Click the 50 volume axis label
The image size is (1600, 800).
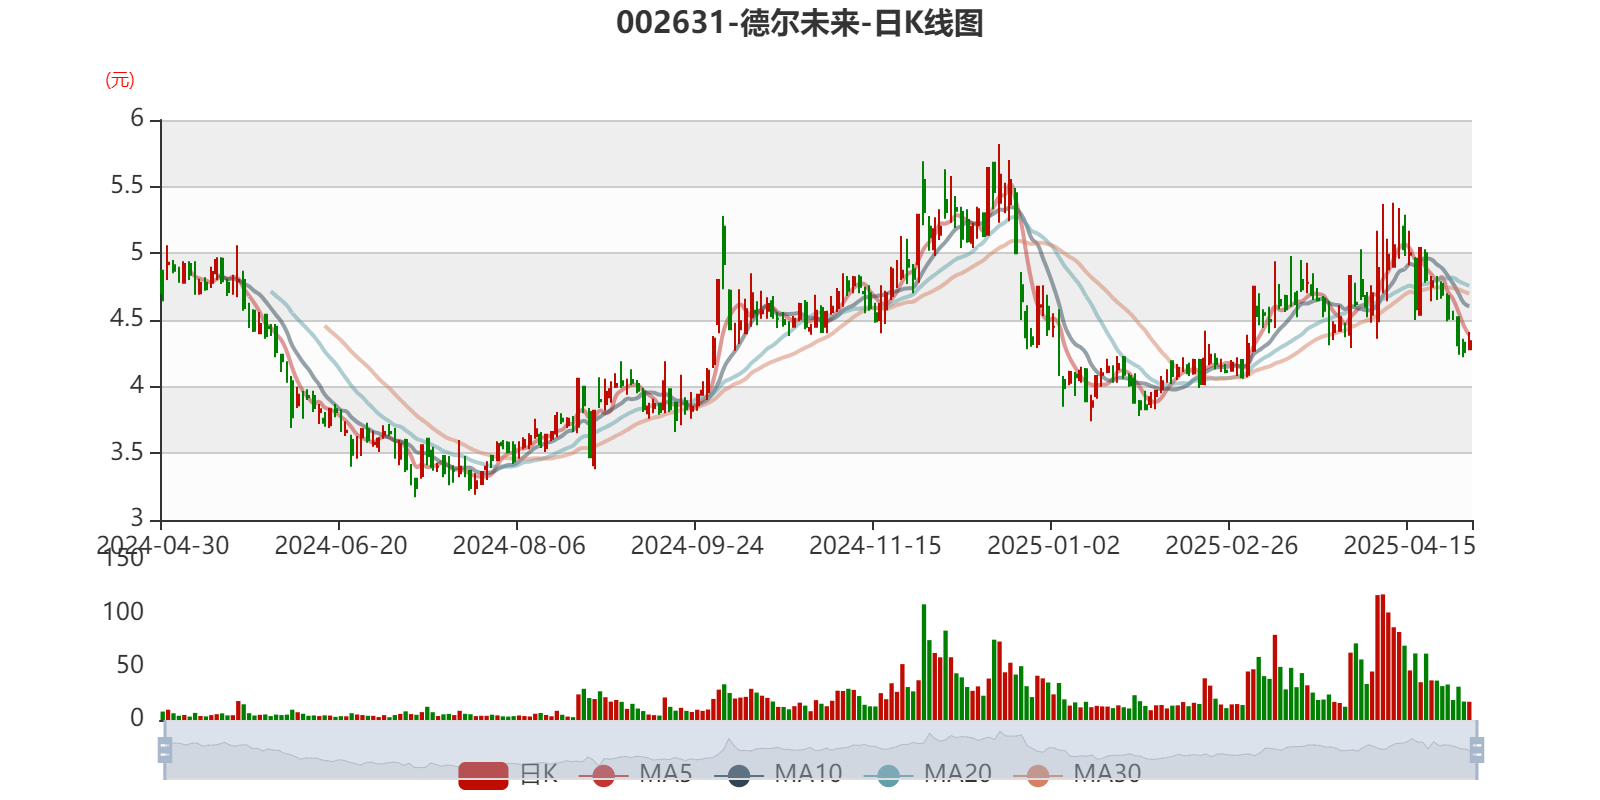[130, 665]
